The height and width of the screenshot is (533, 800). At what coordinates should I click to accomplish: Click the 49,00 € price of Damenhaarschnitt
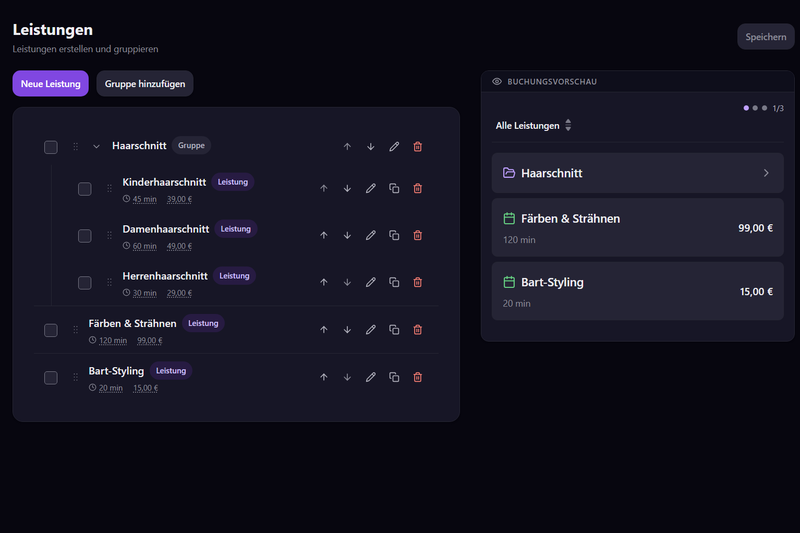click(x=179, y=246)
